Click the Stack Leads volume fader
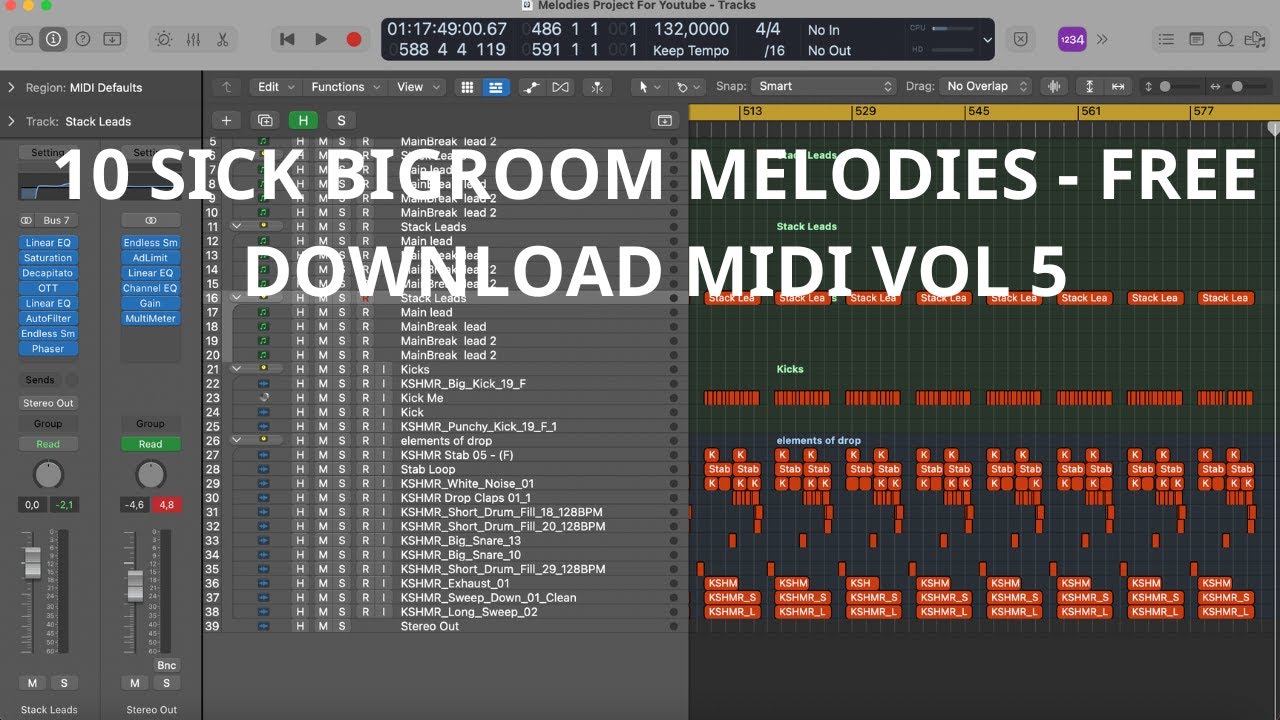Image resolution: width=1280 pixels, height=720 pixels. tap(33, 562)
